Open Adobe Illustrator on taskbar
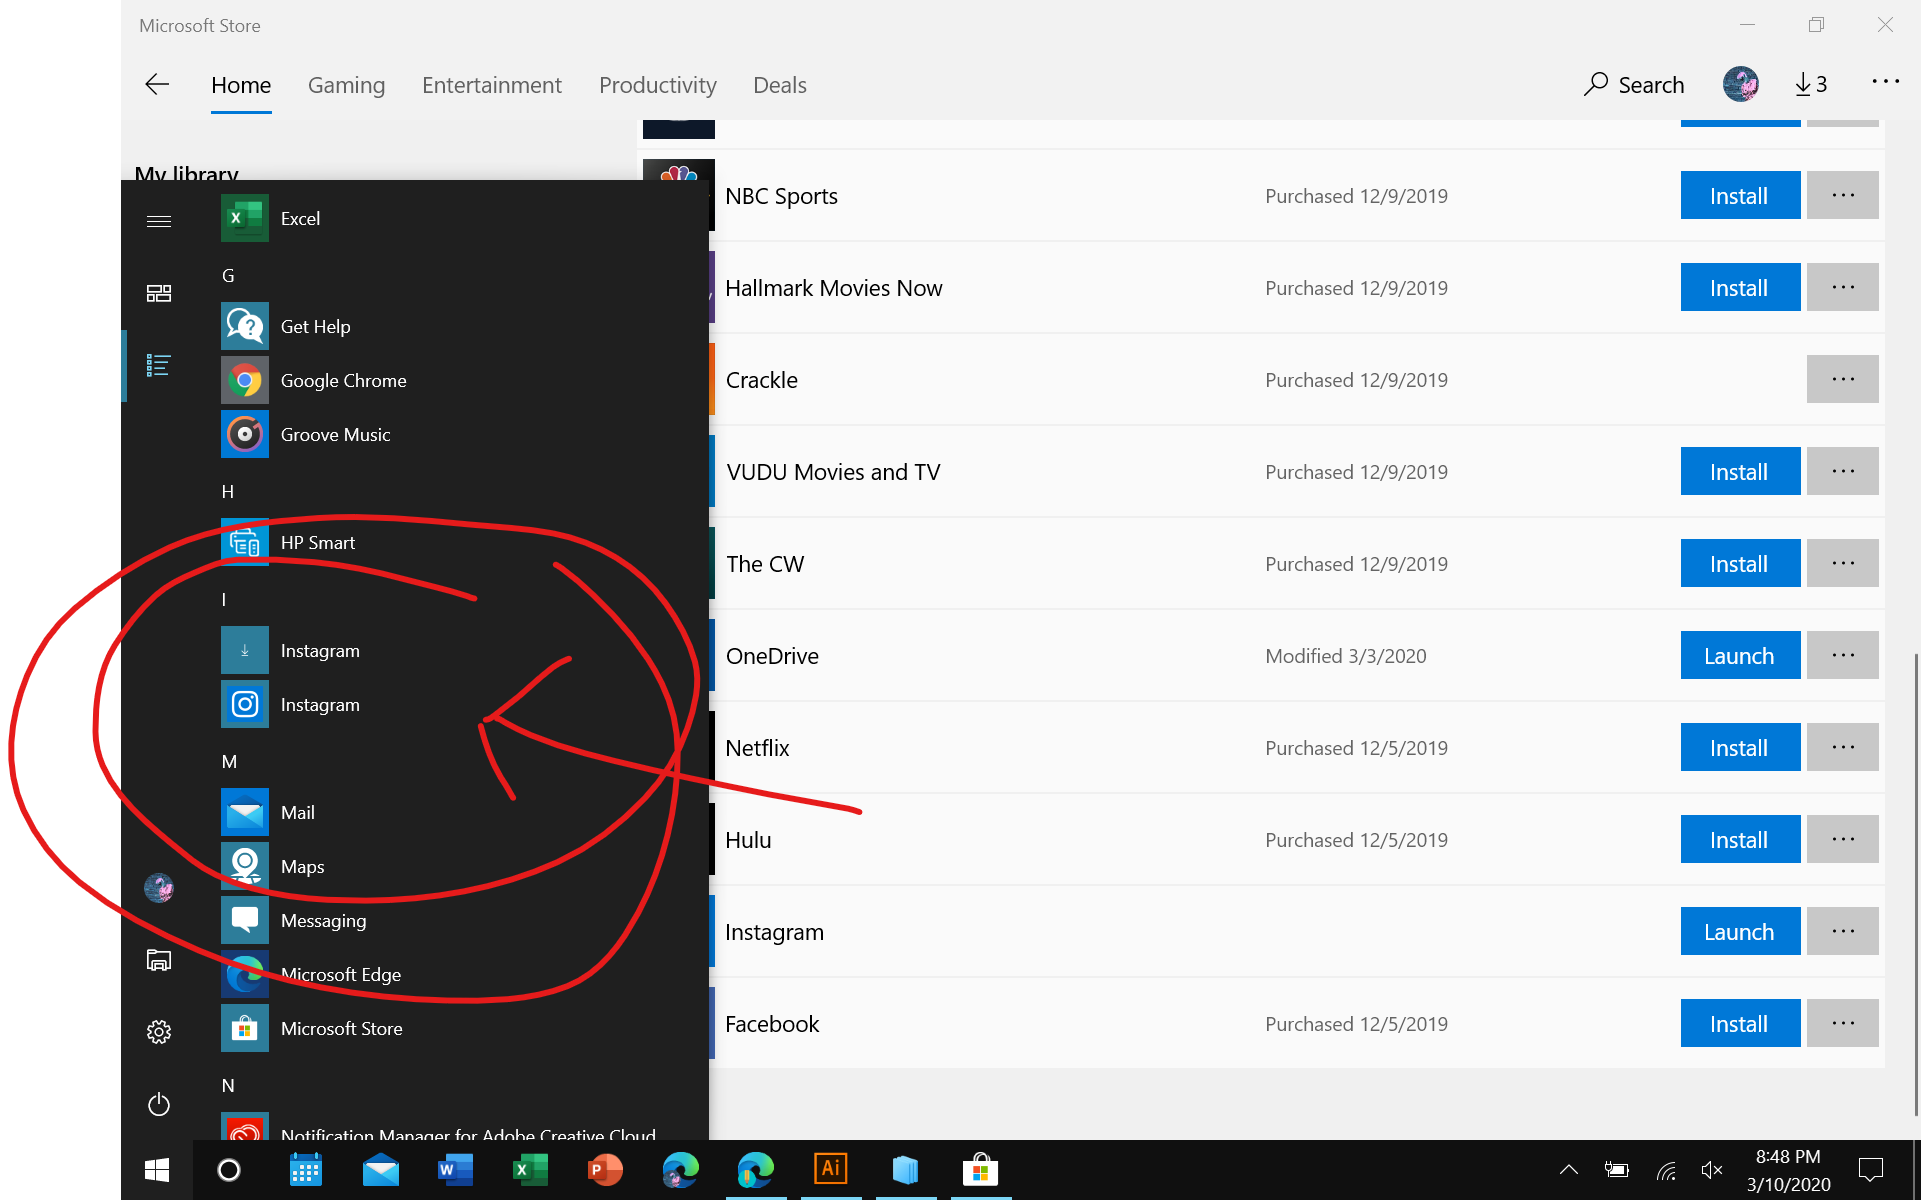1921x1200 pixels. (830, 1170)
